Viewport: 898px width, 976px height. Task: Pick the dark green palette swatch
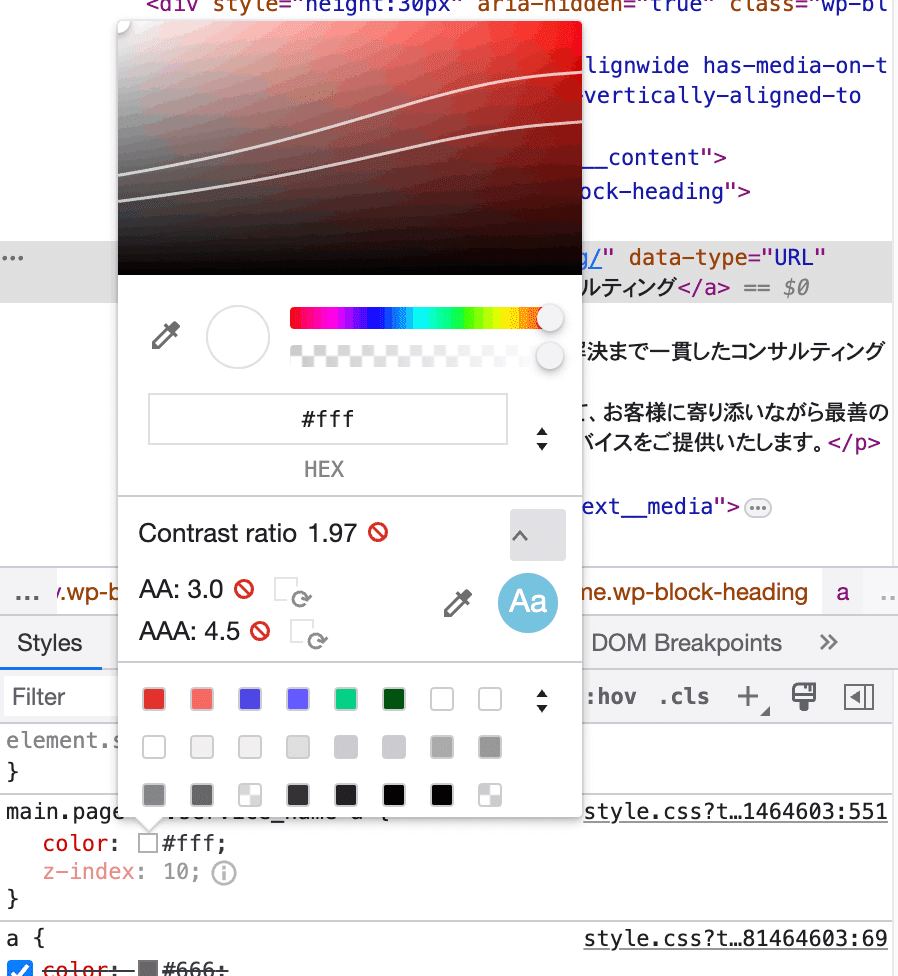[x=393, y=699]
